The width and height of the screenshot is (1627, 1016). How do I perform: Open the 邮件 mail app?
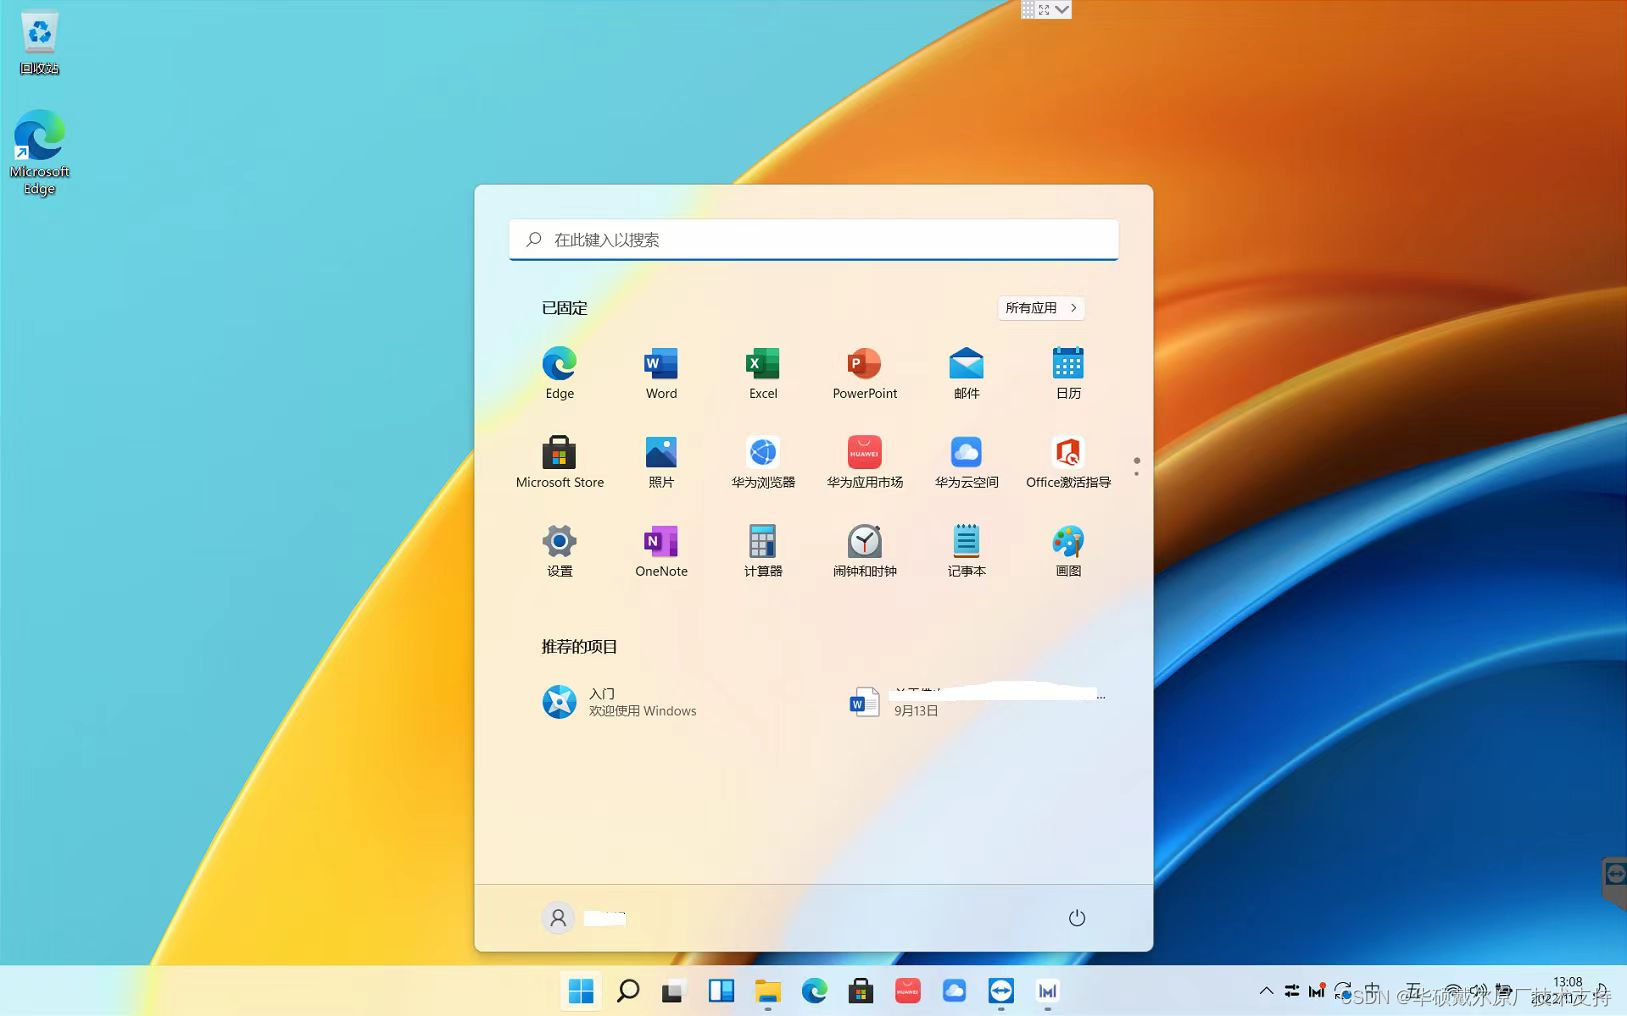966,373
